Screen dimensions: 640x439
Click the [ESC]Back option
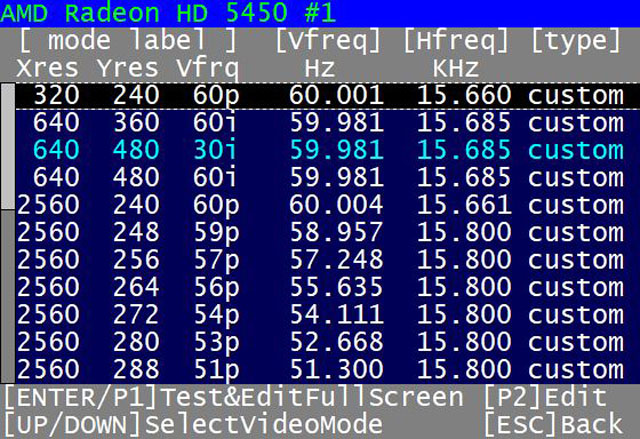click(x=554, y=424)
